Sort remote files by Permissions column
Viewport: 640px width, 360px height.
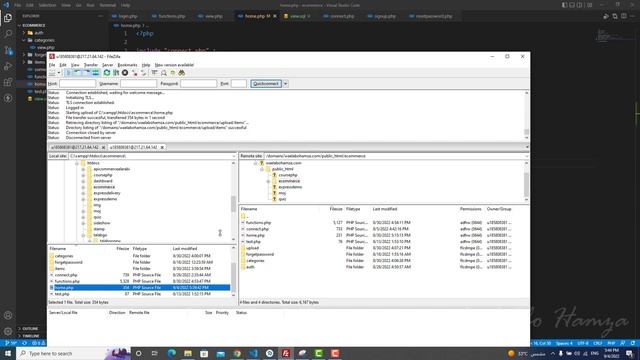click(x=471, y=209)
